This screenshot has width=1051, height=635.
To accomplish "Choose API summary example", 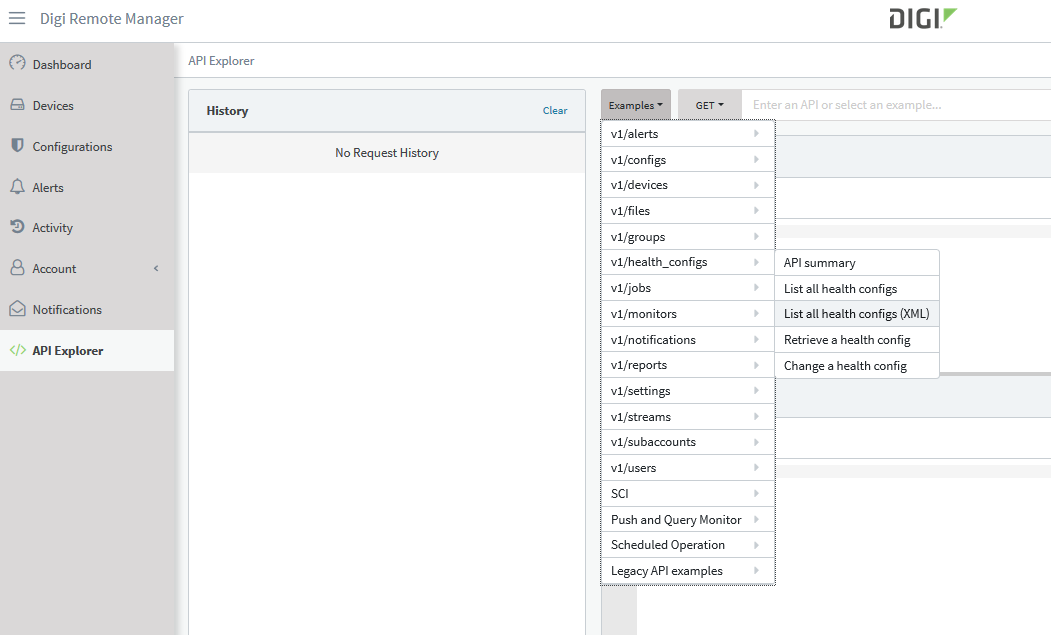I will coord(857,263).
